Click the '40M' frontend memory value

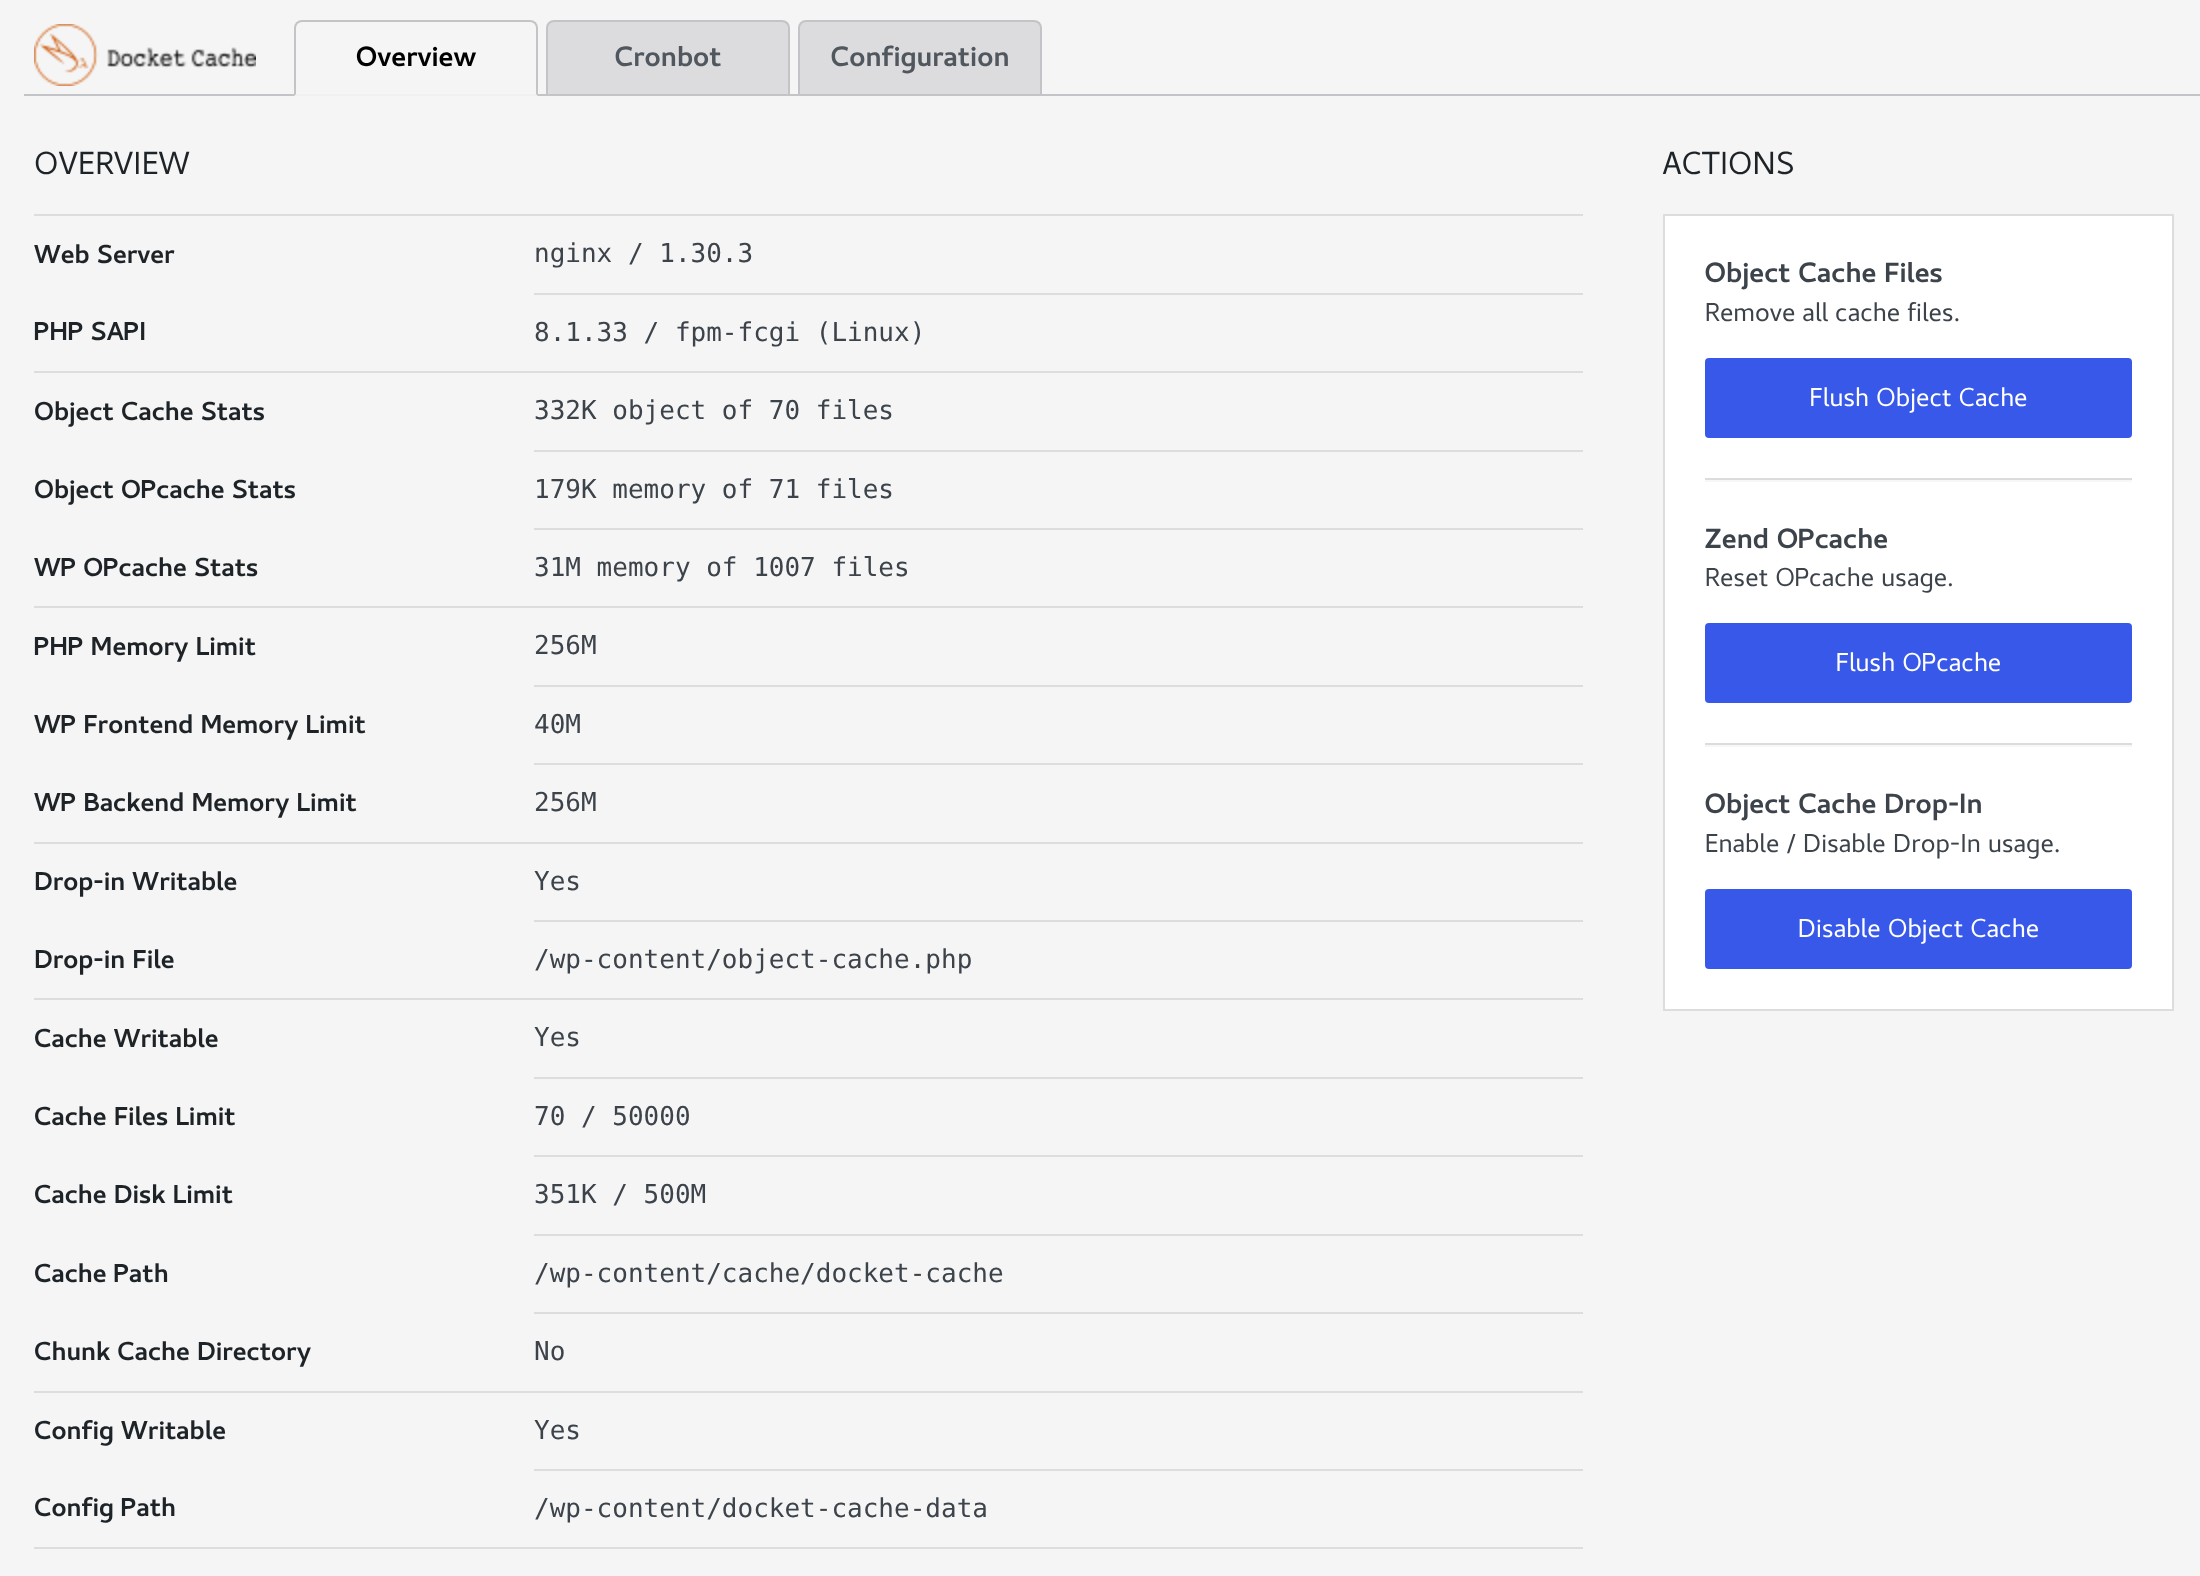click(x=557, y=724)
